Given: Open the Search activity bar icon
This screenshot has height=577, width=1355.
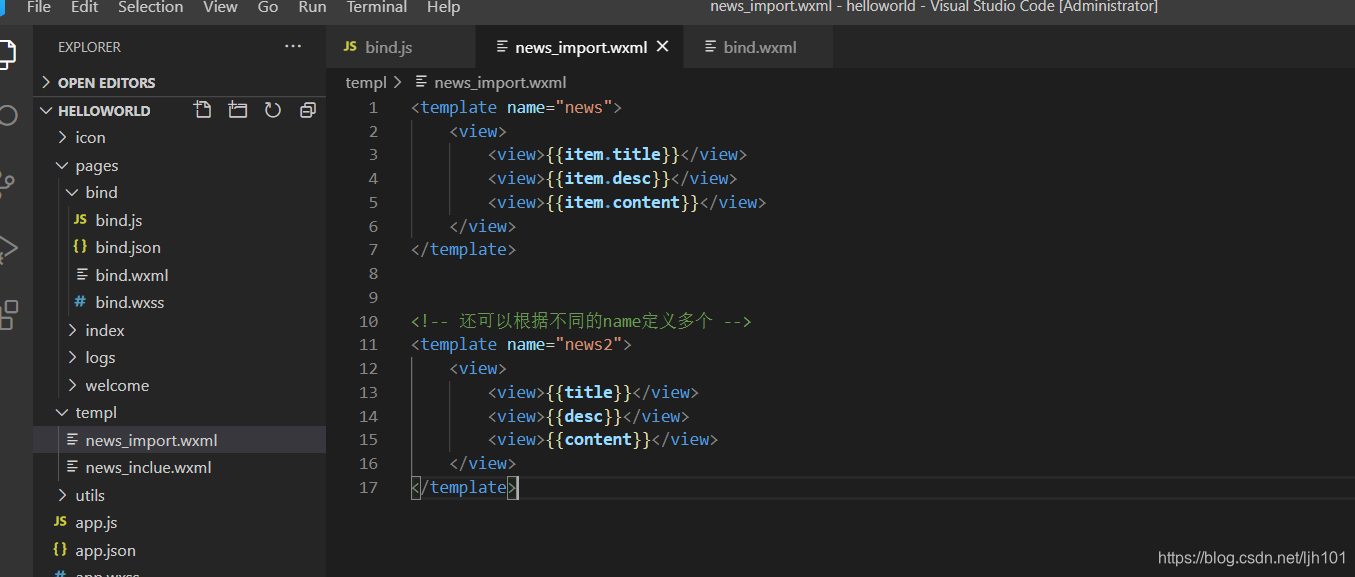Looking at the screenshot, I should pyautogui.click(x=7, y=115).
